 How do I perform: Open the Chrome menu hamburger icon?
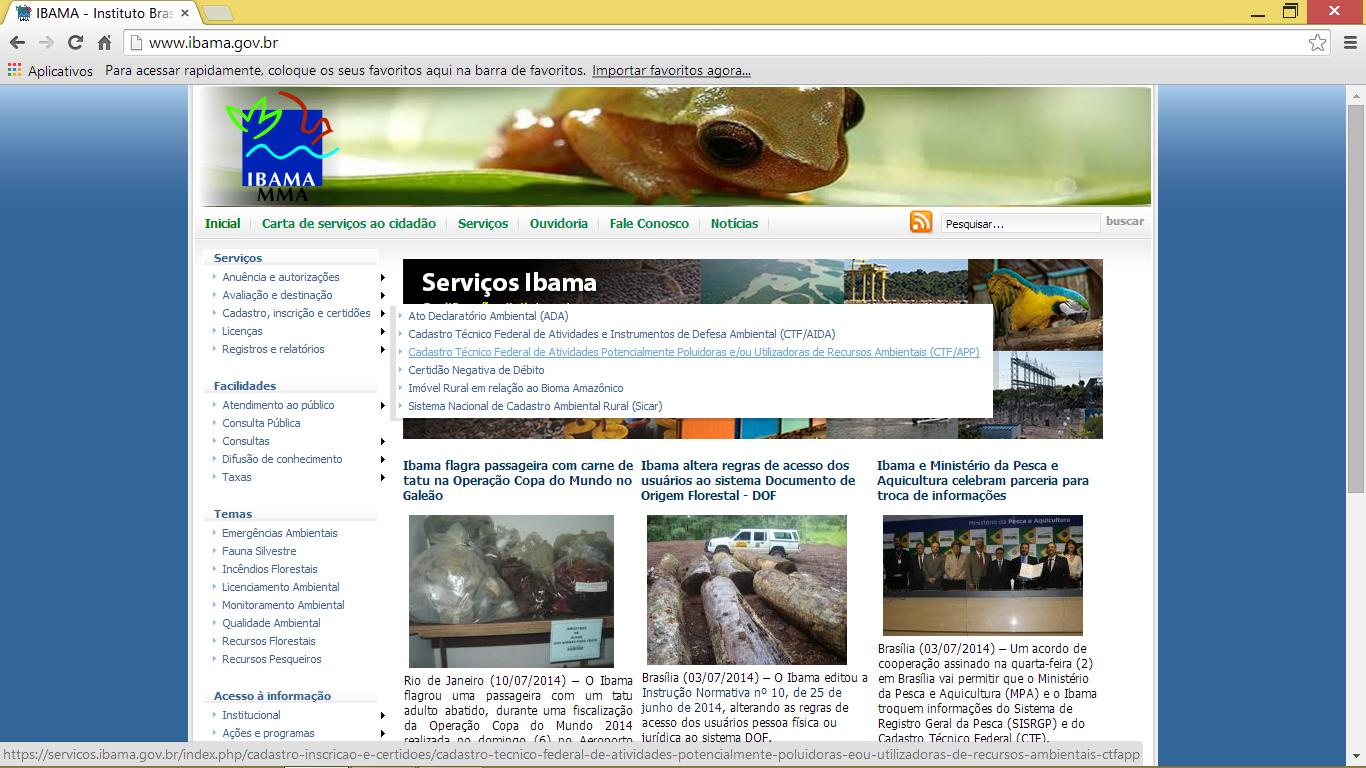(x=1349, y=42)
